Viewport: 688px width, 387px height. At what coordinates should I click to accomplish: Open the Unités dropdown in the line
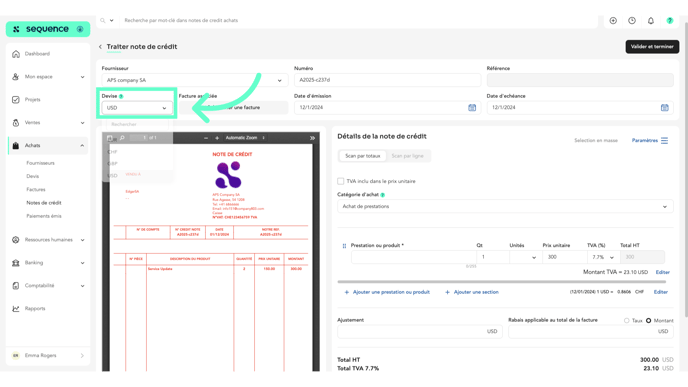(x=525, y=257)
